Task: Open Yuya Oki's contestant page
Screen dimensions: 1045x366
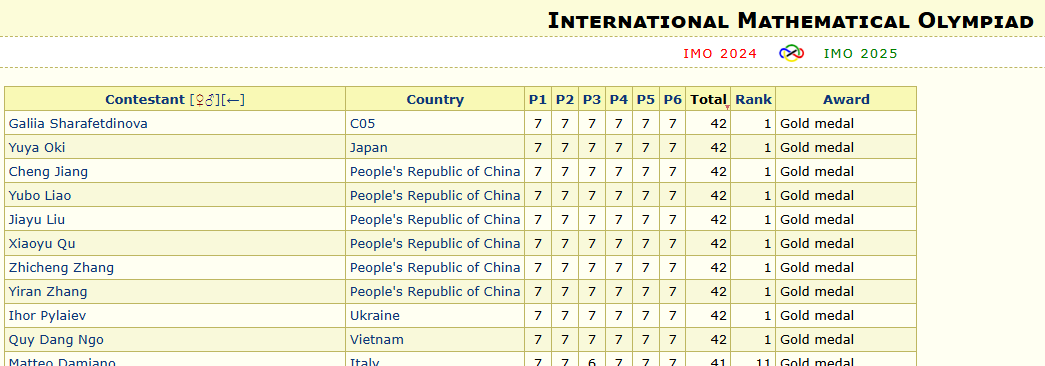Action: (x=37, y=147)
